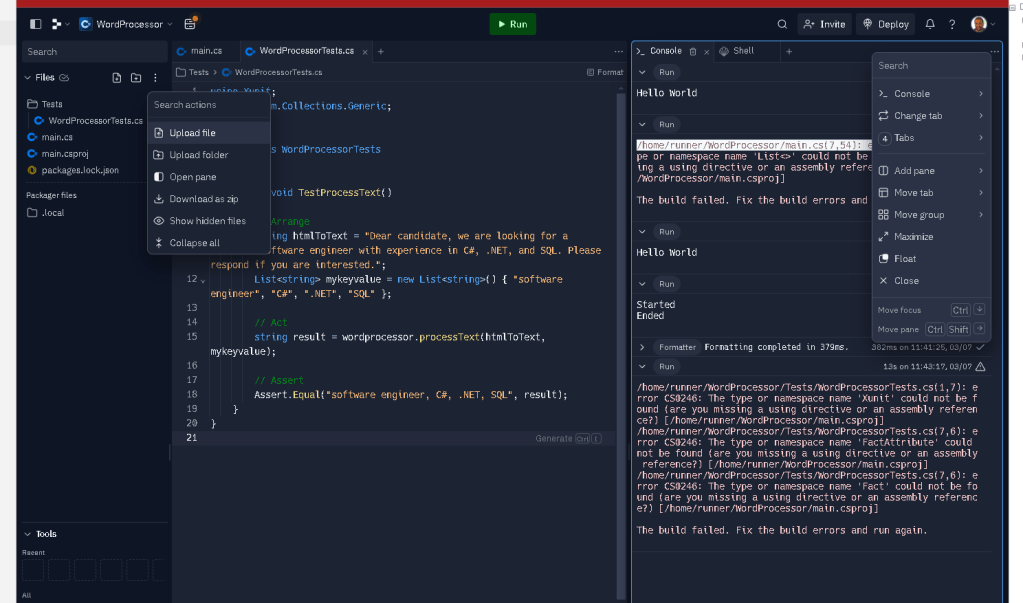Focus the pane menu Search field

pyautogui.click(x=931, y=65)
